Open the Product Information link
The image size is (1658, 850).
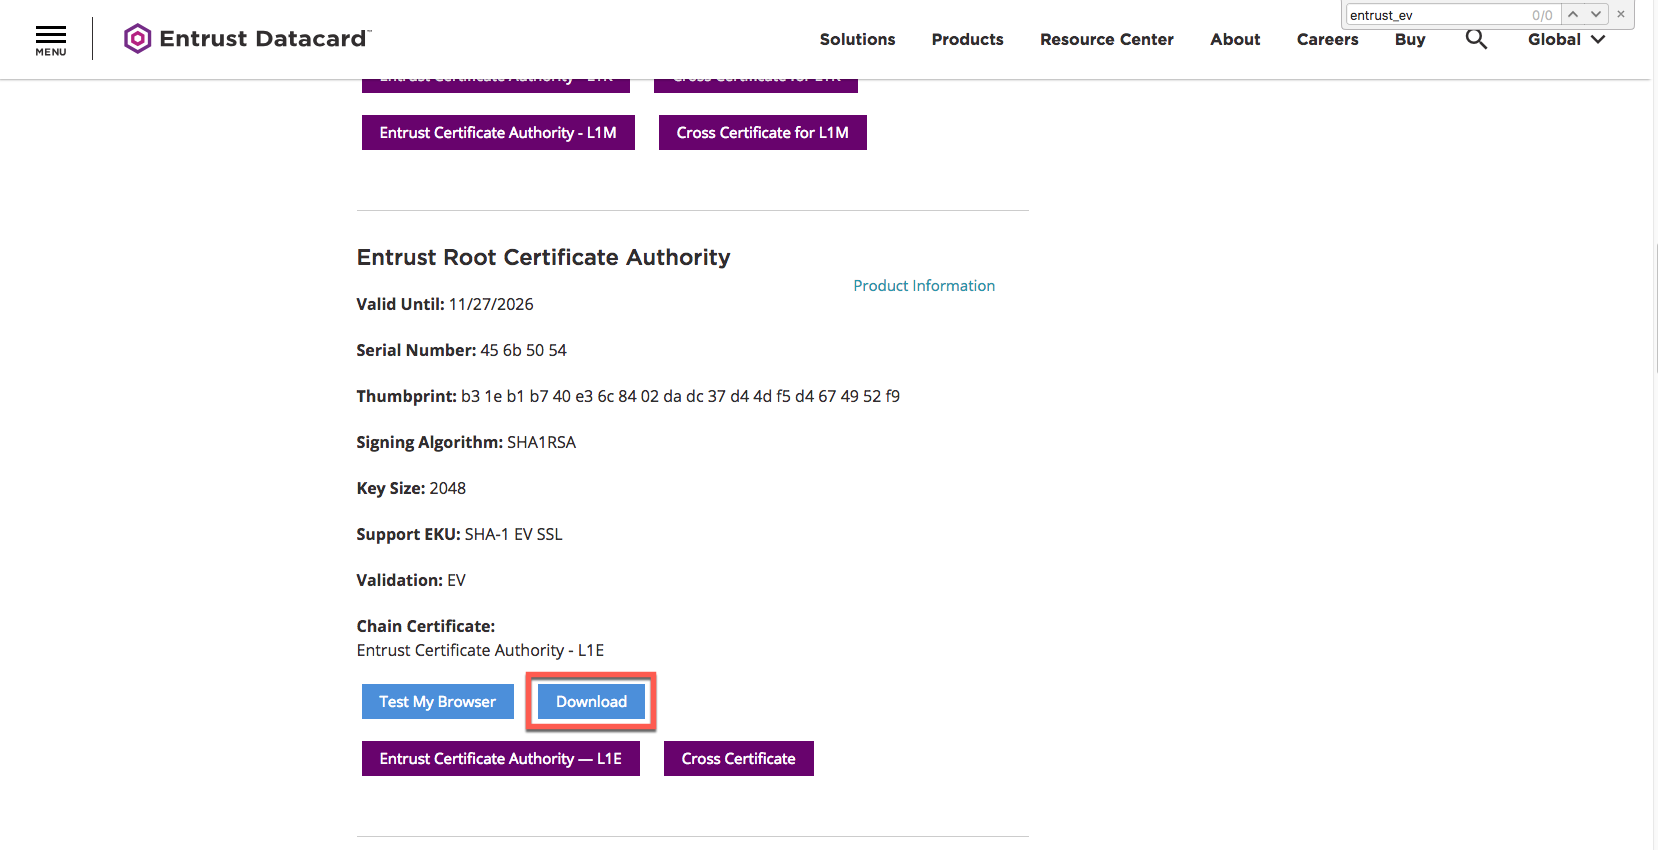click(x=924, y=286)
